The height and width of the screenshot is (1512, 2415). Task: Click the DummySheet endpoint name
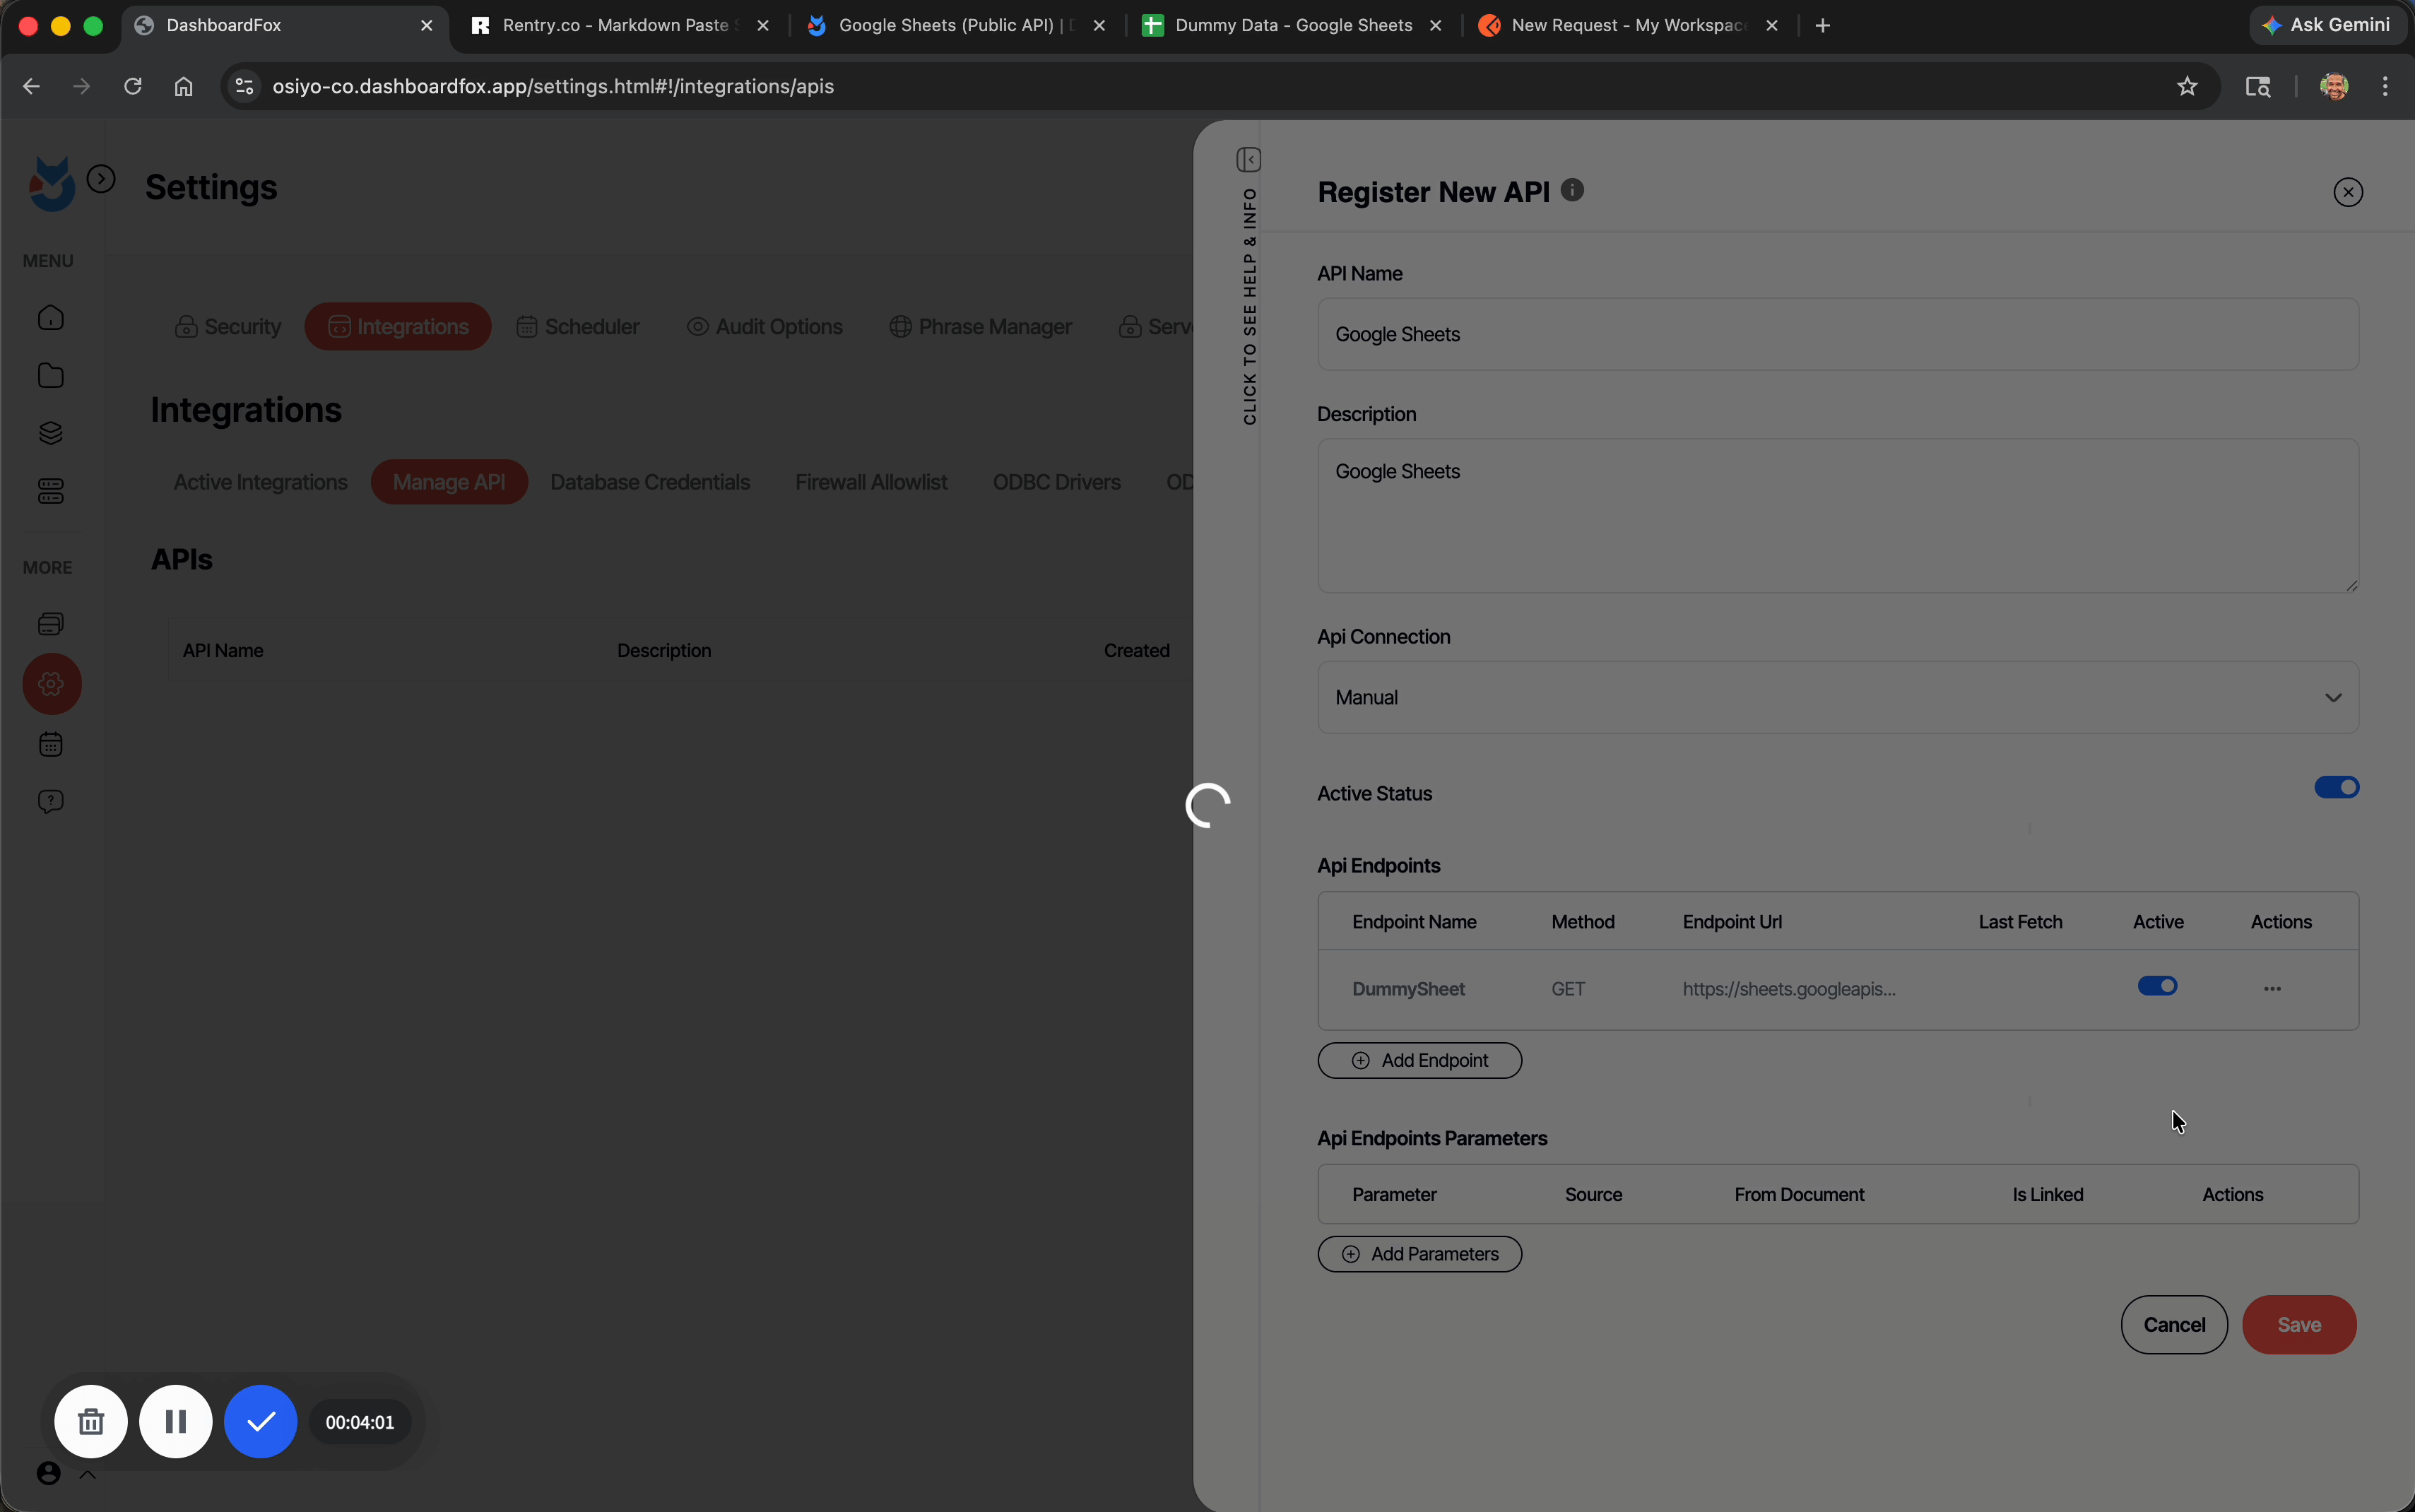point(1408,989)
